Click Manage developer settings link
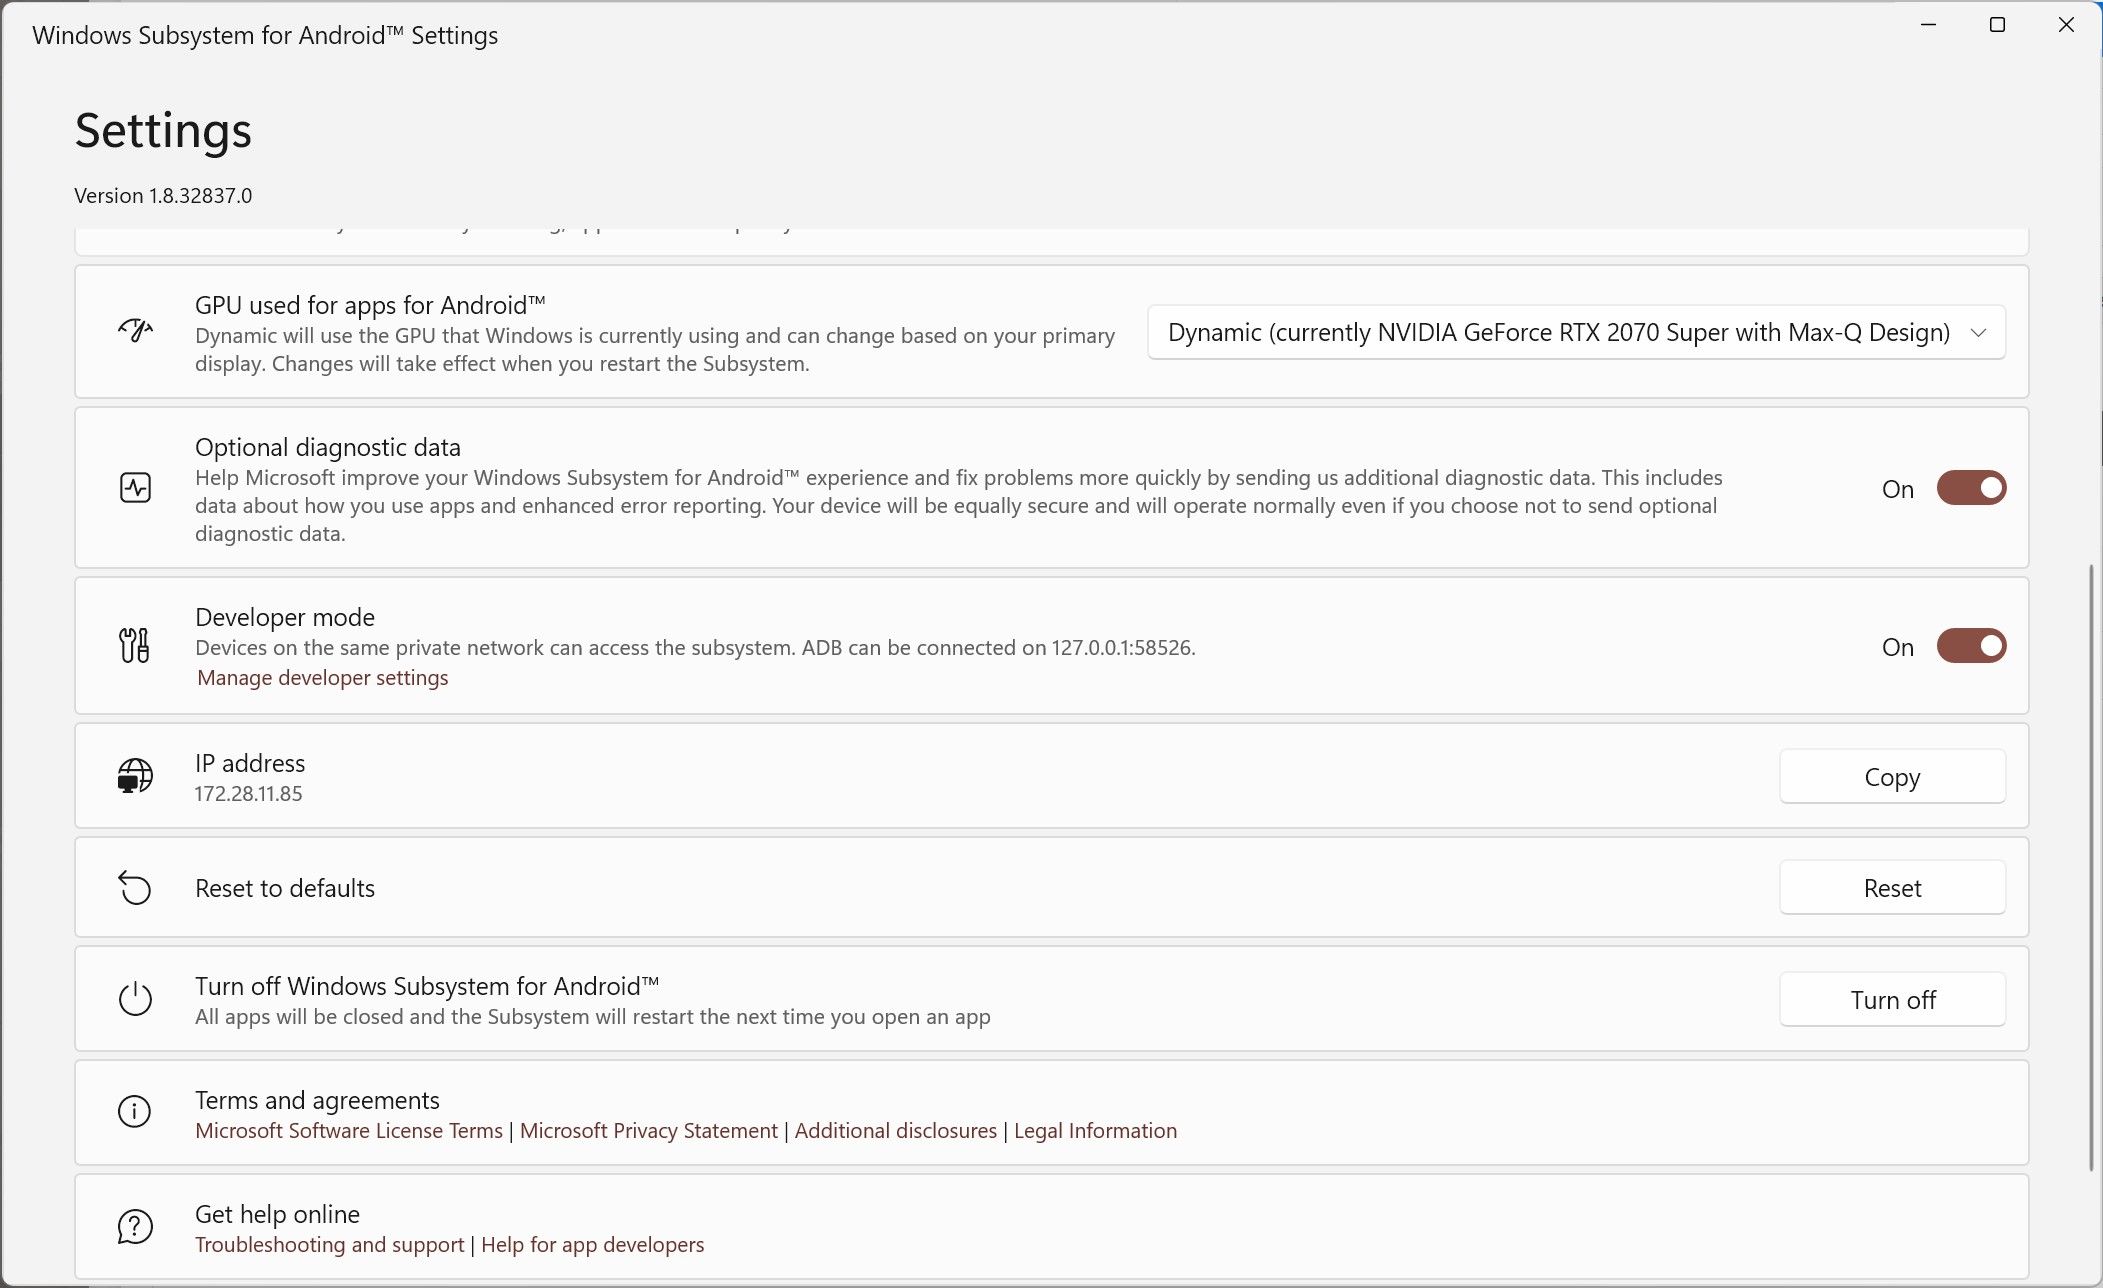 [321, 678]
